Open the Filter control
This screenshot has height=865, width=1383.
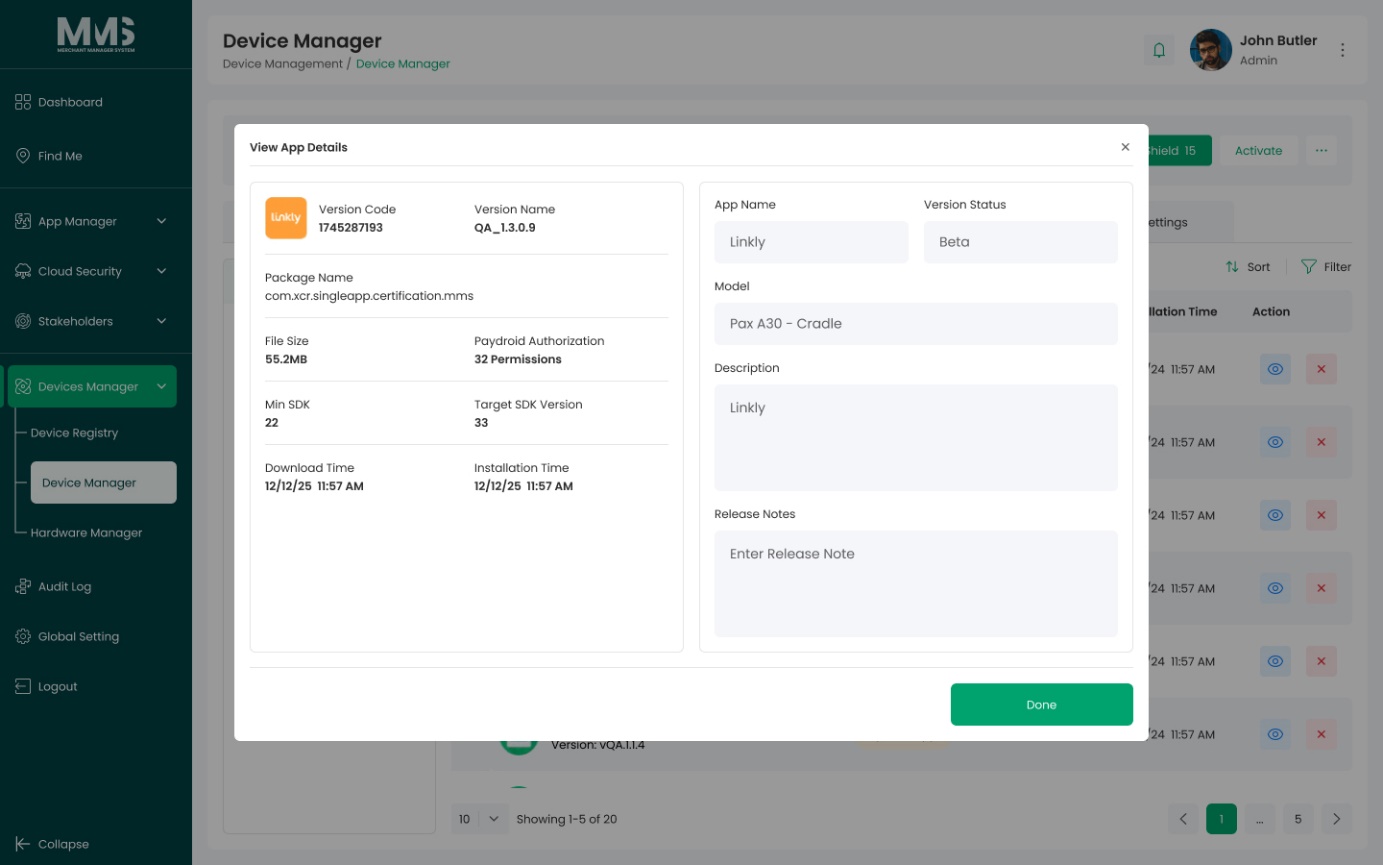click(x=1326, y=267)
